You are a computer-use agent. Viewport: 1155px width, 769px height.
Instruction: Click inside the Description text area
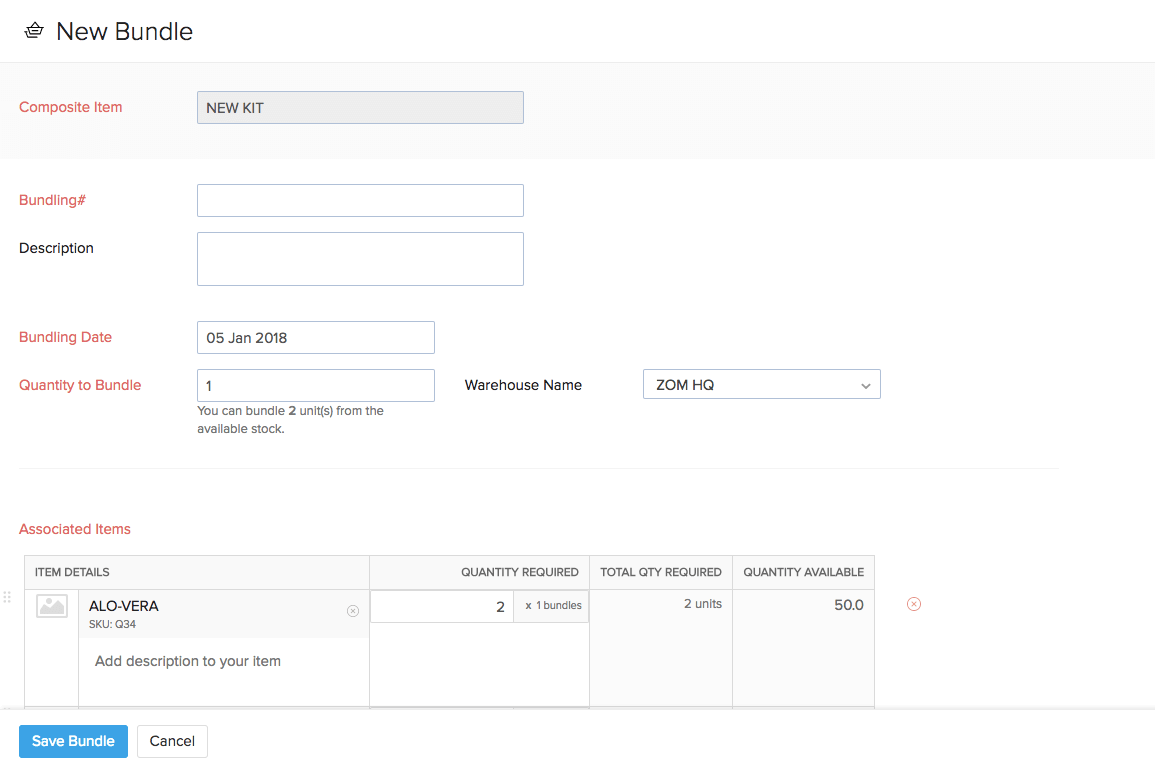point(360,259)
